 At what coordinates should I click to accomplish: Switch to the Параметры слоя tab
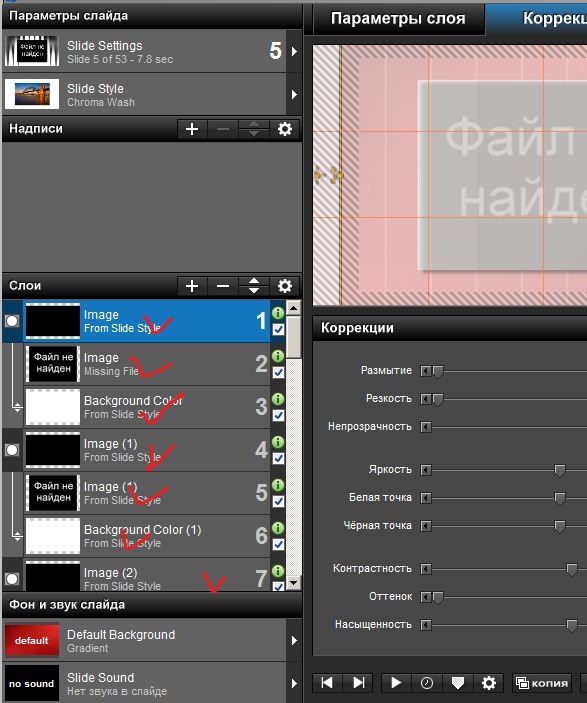click(398, 18)
